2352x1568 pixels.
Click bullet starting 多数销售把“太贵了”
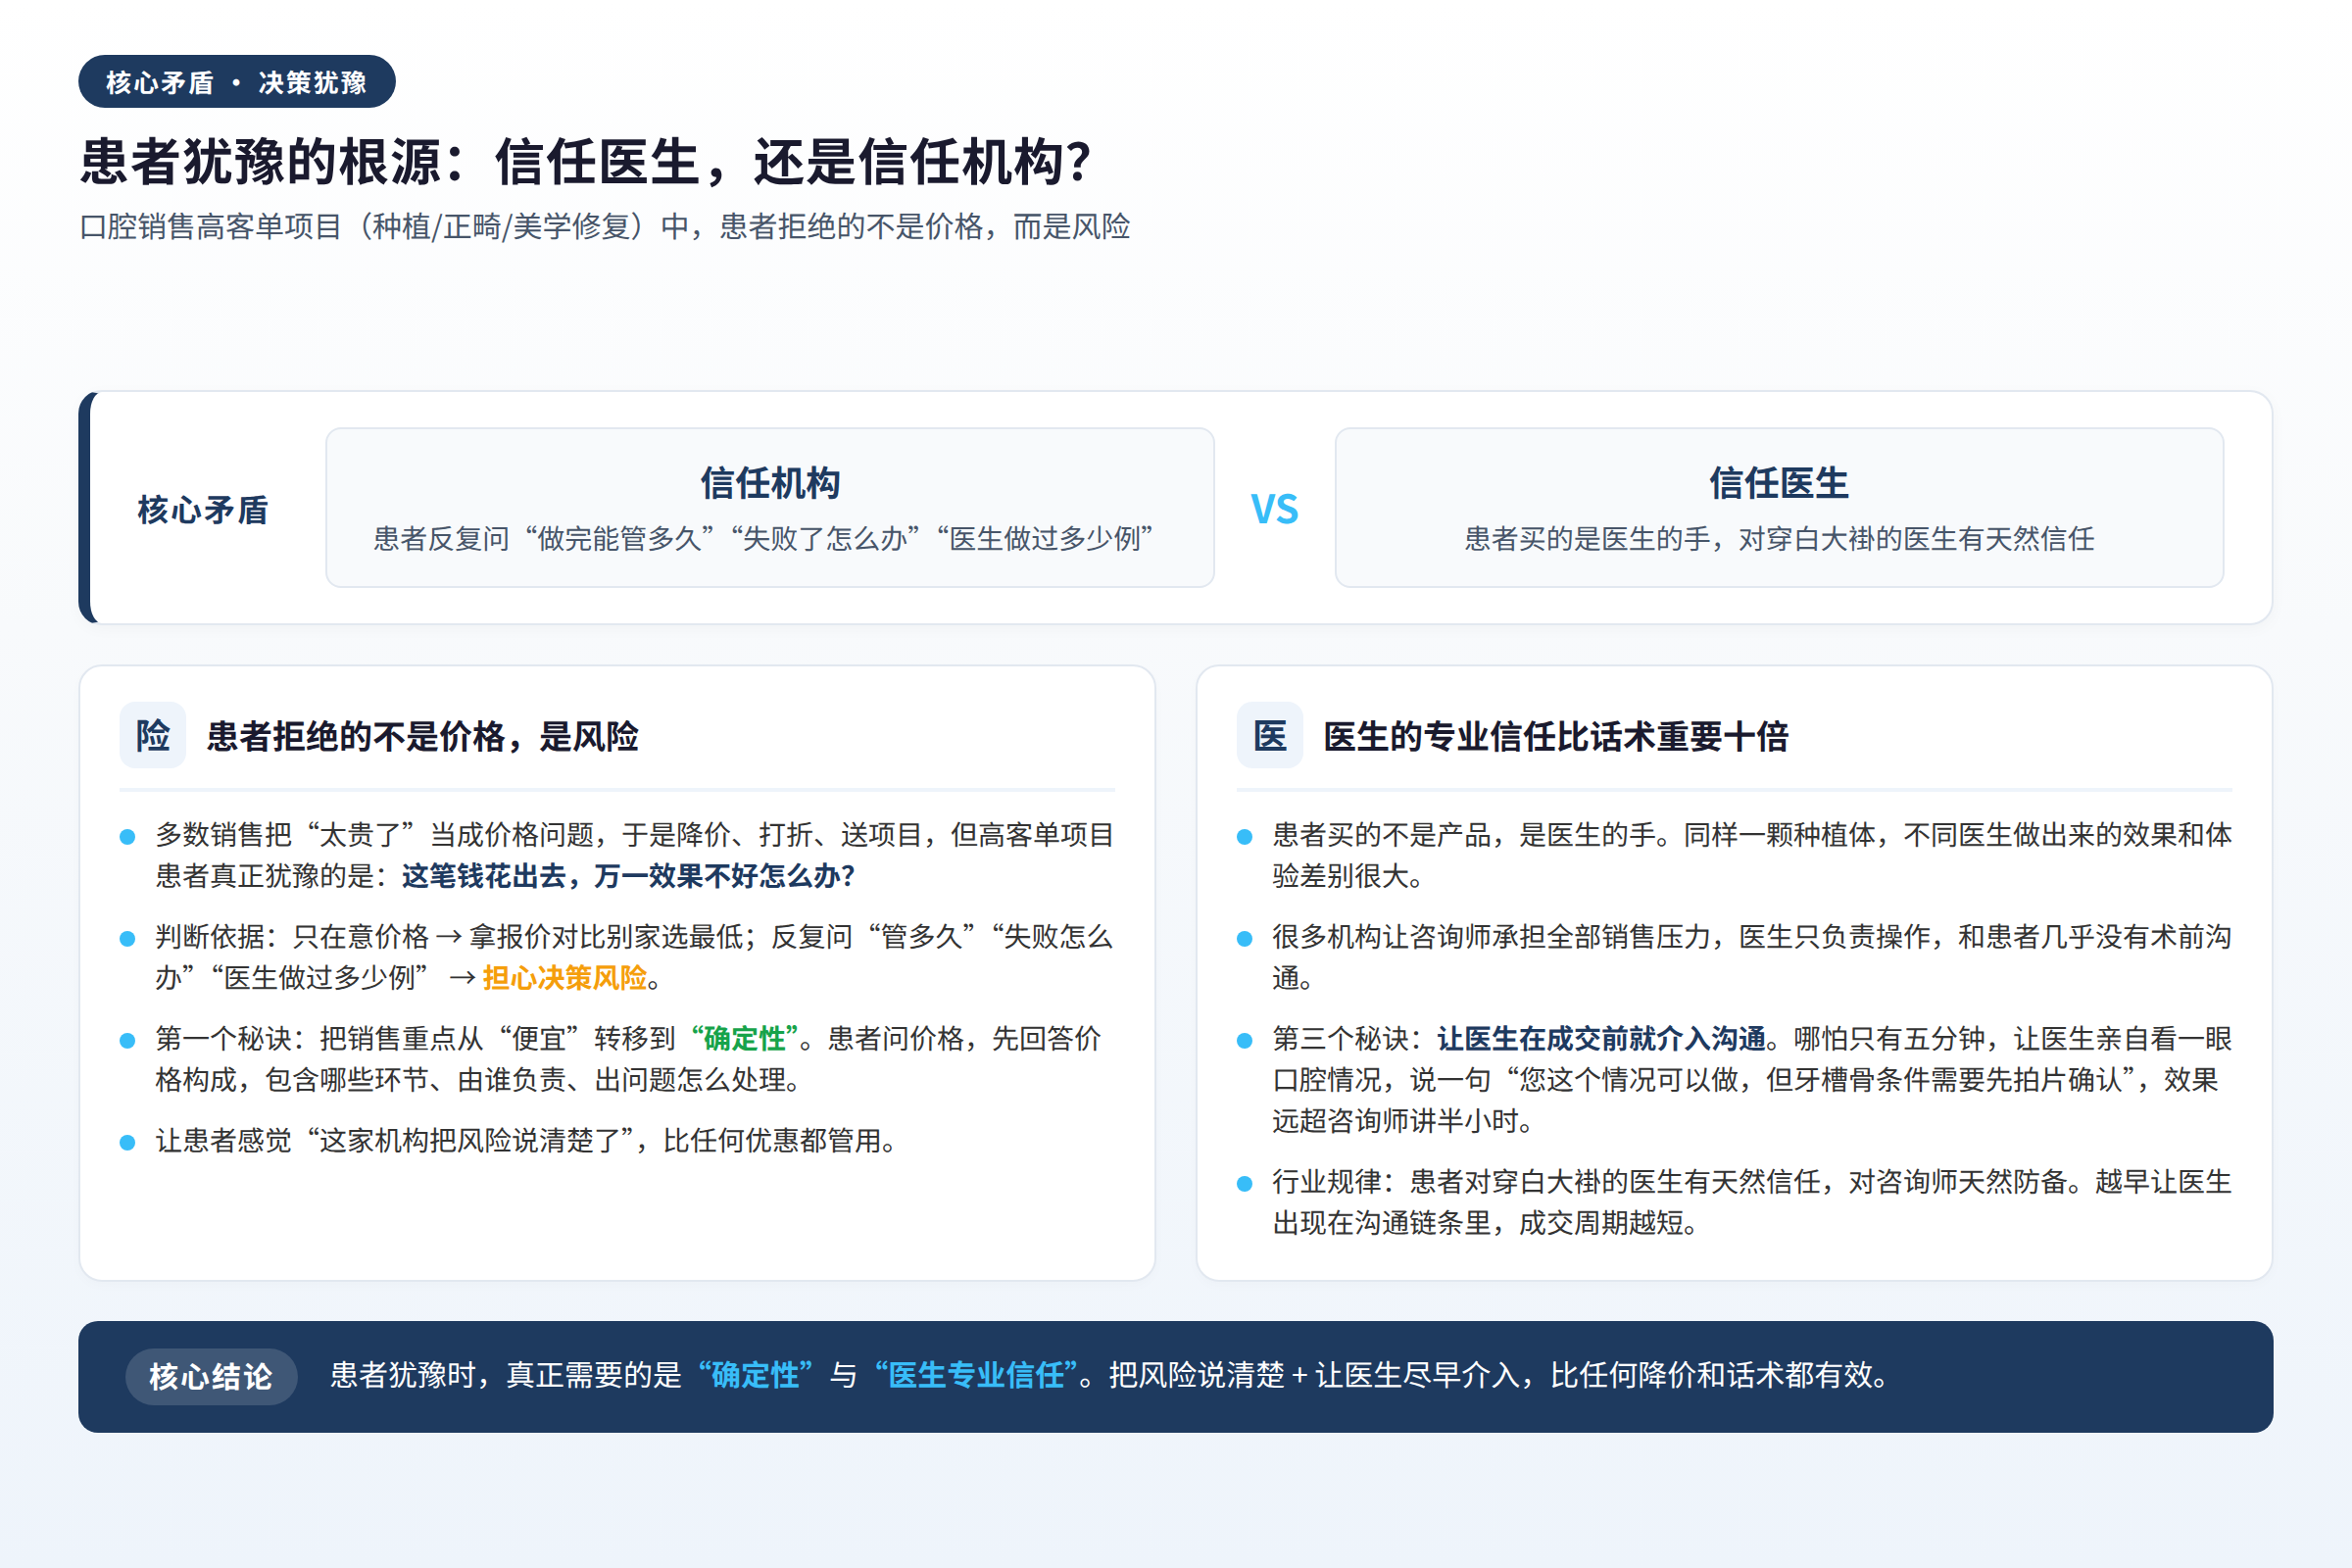pyautogui.click(x=634, y=855)
